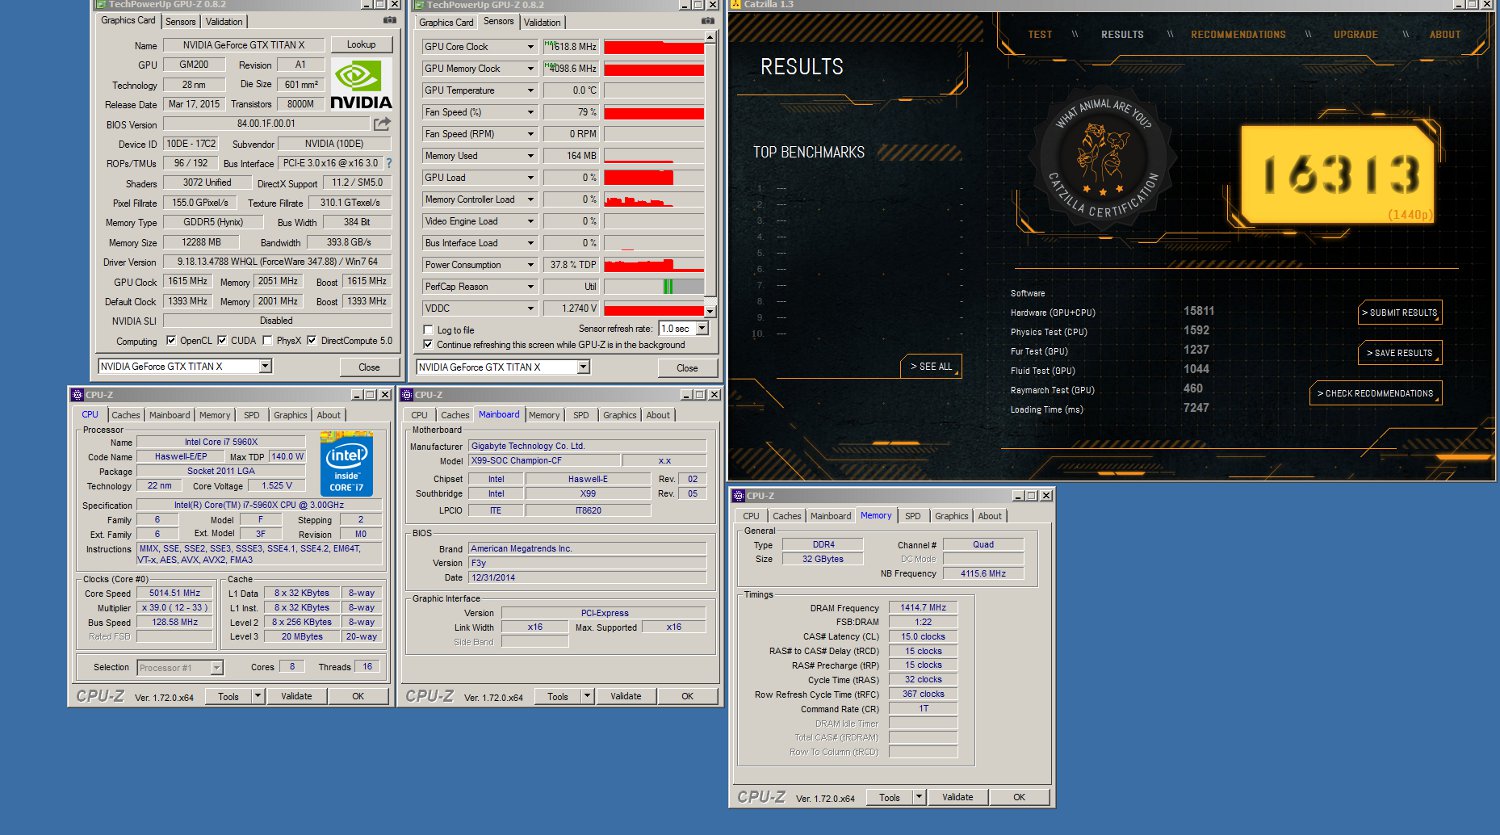Click the Processor #1 selection dropdown
Screen dimensions: 1500x835
pyautogui.click(x=180, y=668)
